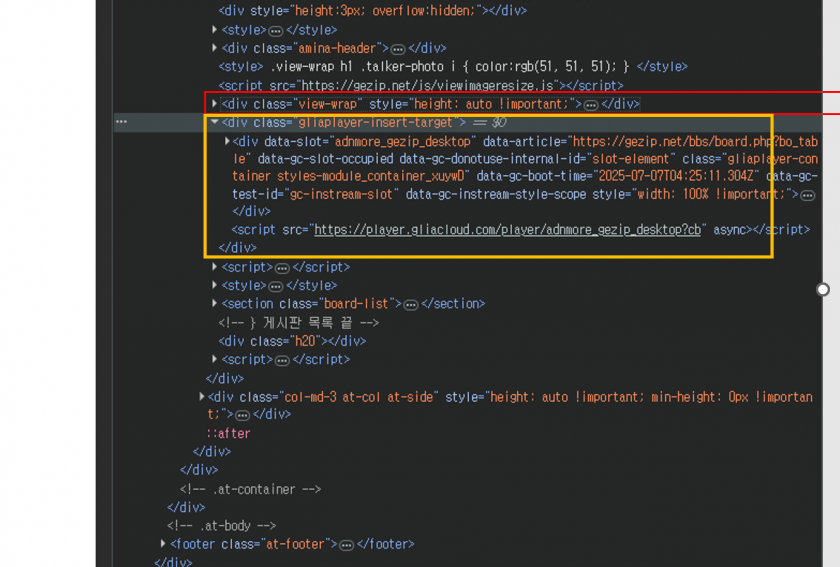This screenshot has height=567, width=840.
Task: Click the round scroll handle at right edge
Action: 823,290
